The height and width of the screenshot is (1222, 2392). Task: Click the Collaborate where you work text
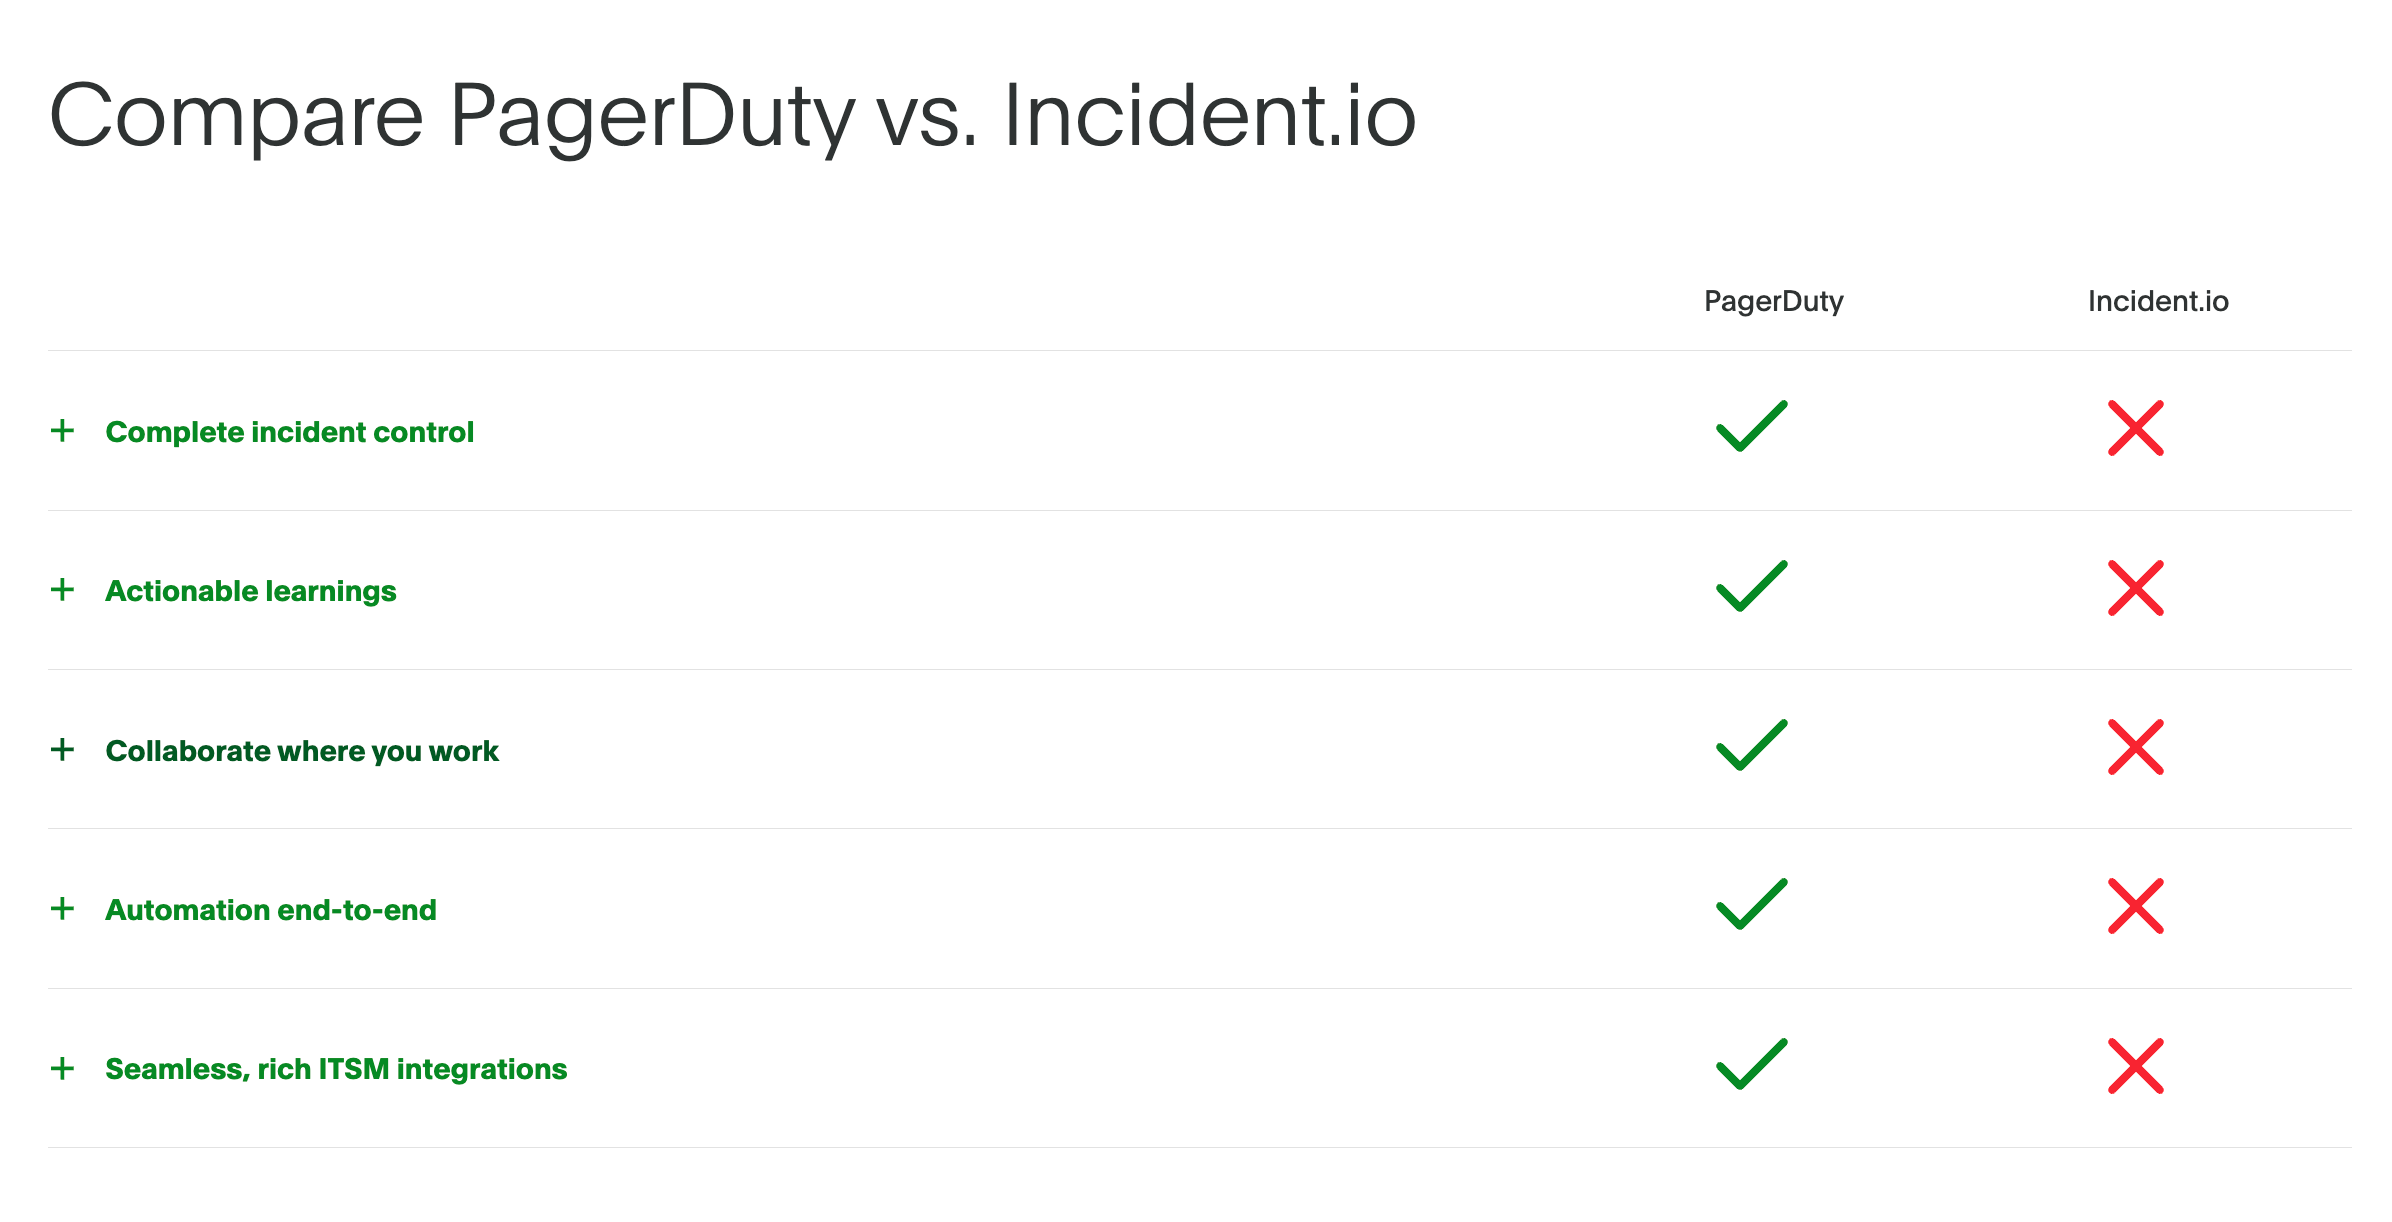tap(302, 750)
